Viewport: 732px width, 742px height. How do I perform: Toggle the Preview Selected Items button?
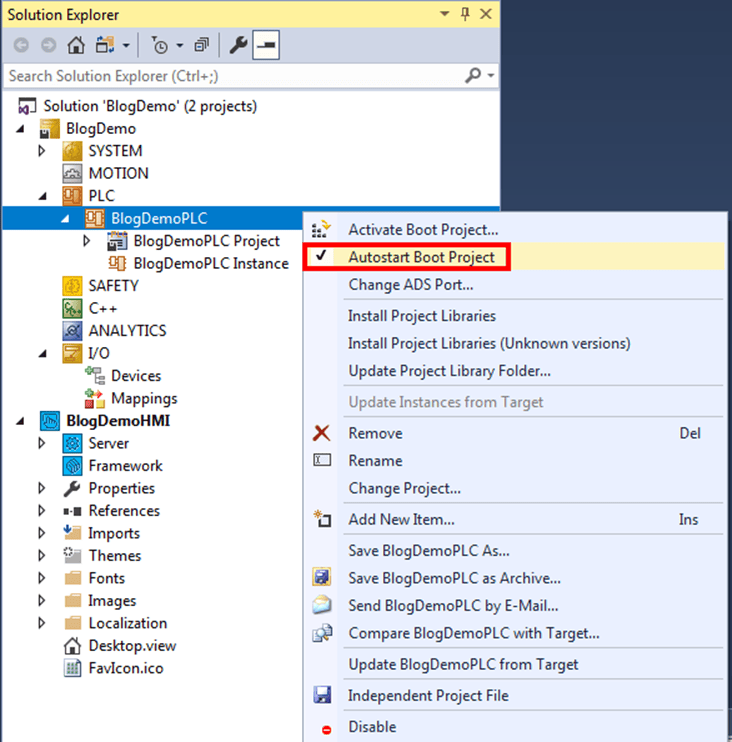265,45
